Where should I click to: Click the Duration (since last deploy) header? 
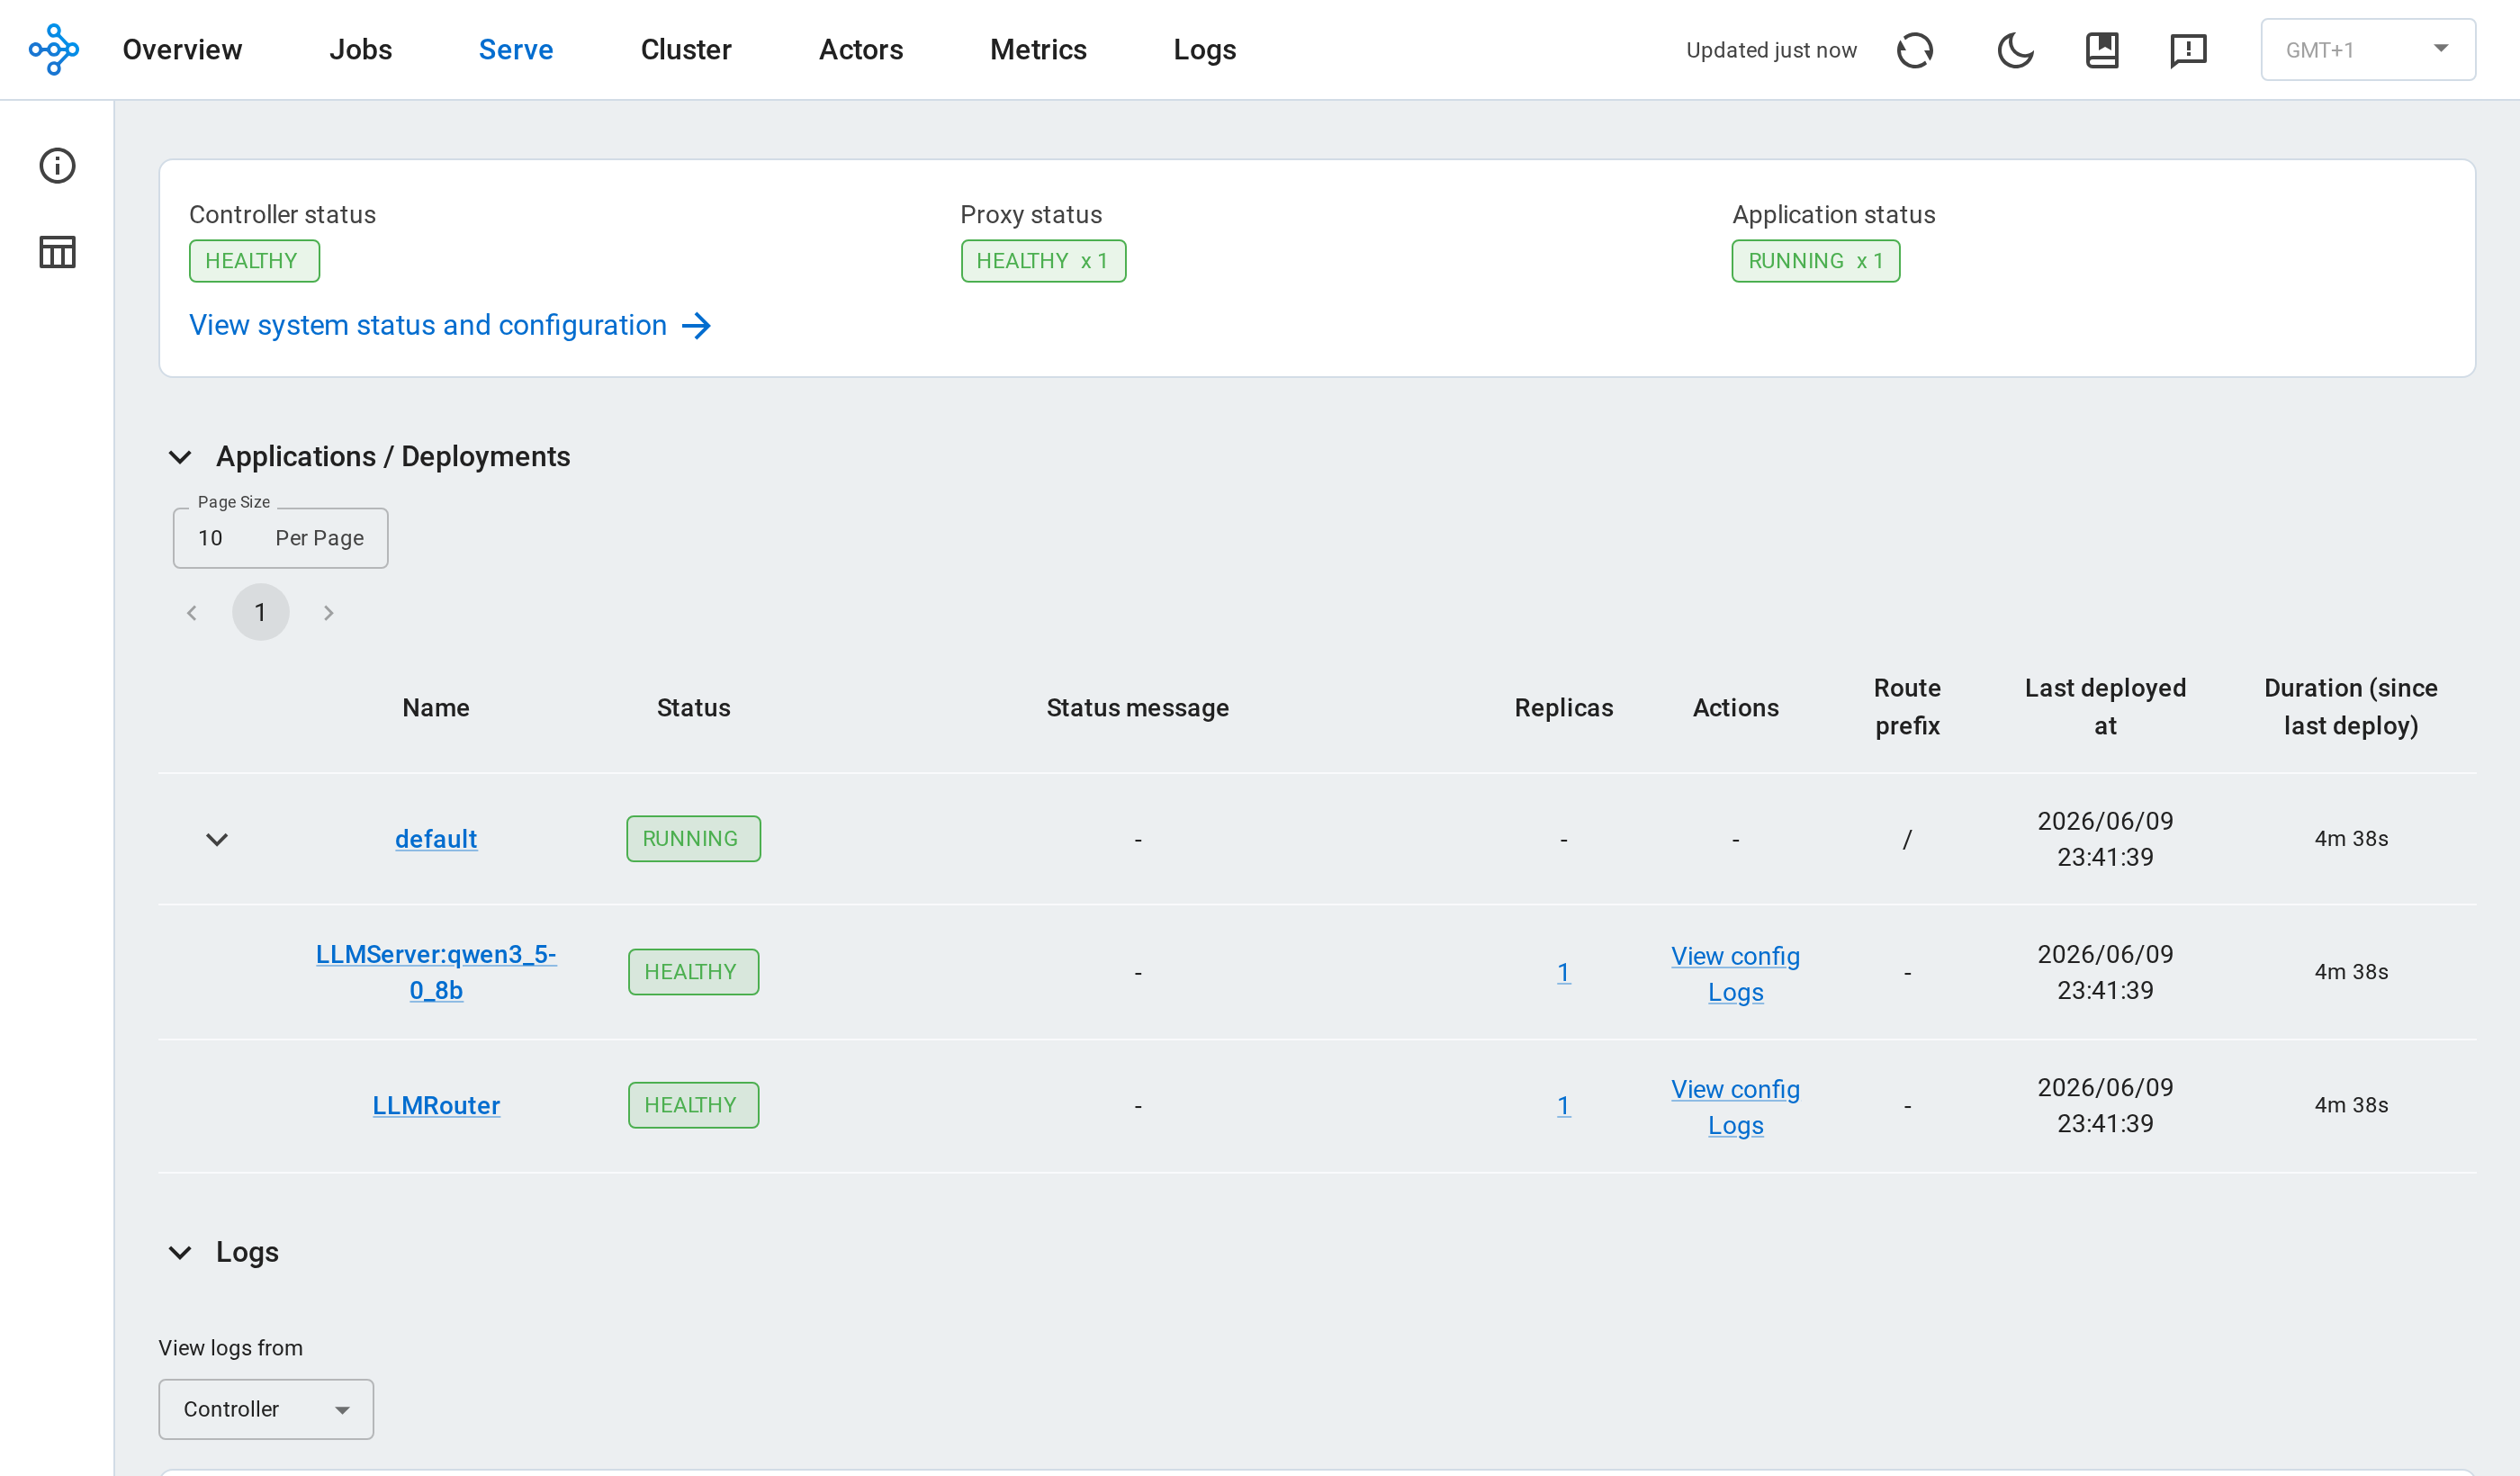(x=2350, y=707)
